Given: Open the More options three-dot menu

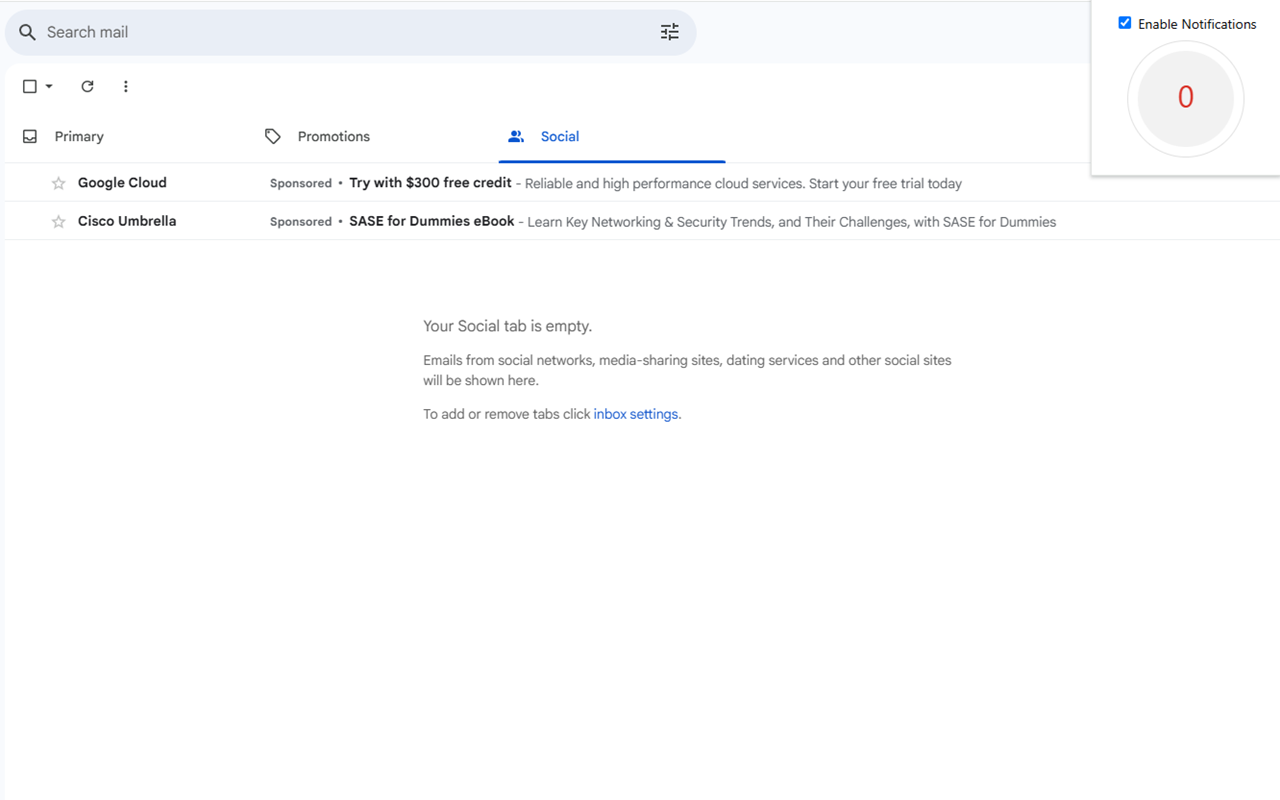Looking at the screenshot, I should 125,87.
